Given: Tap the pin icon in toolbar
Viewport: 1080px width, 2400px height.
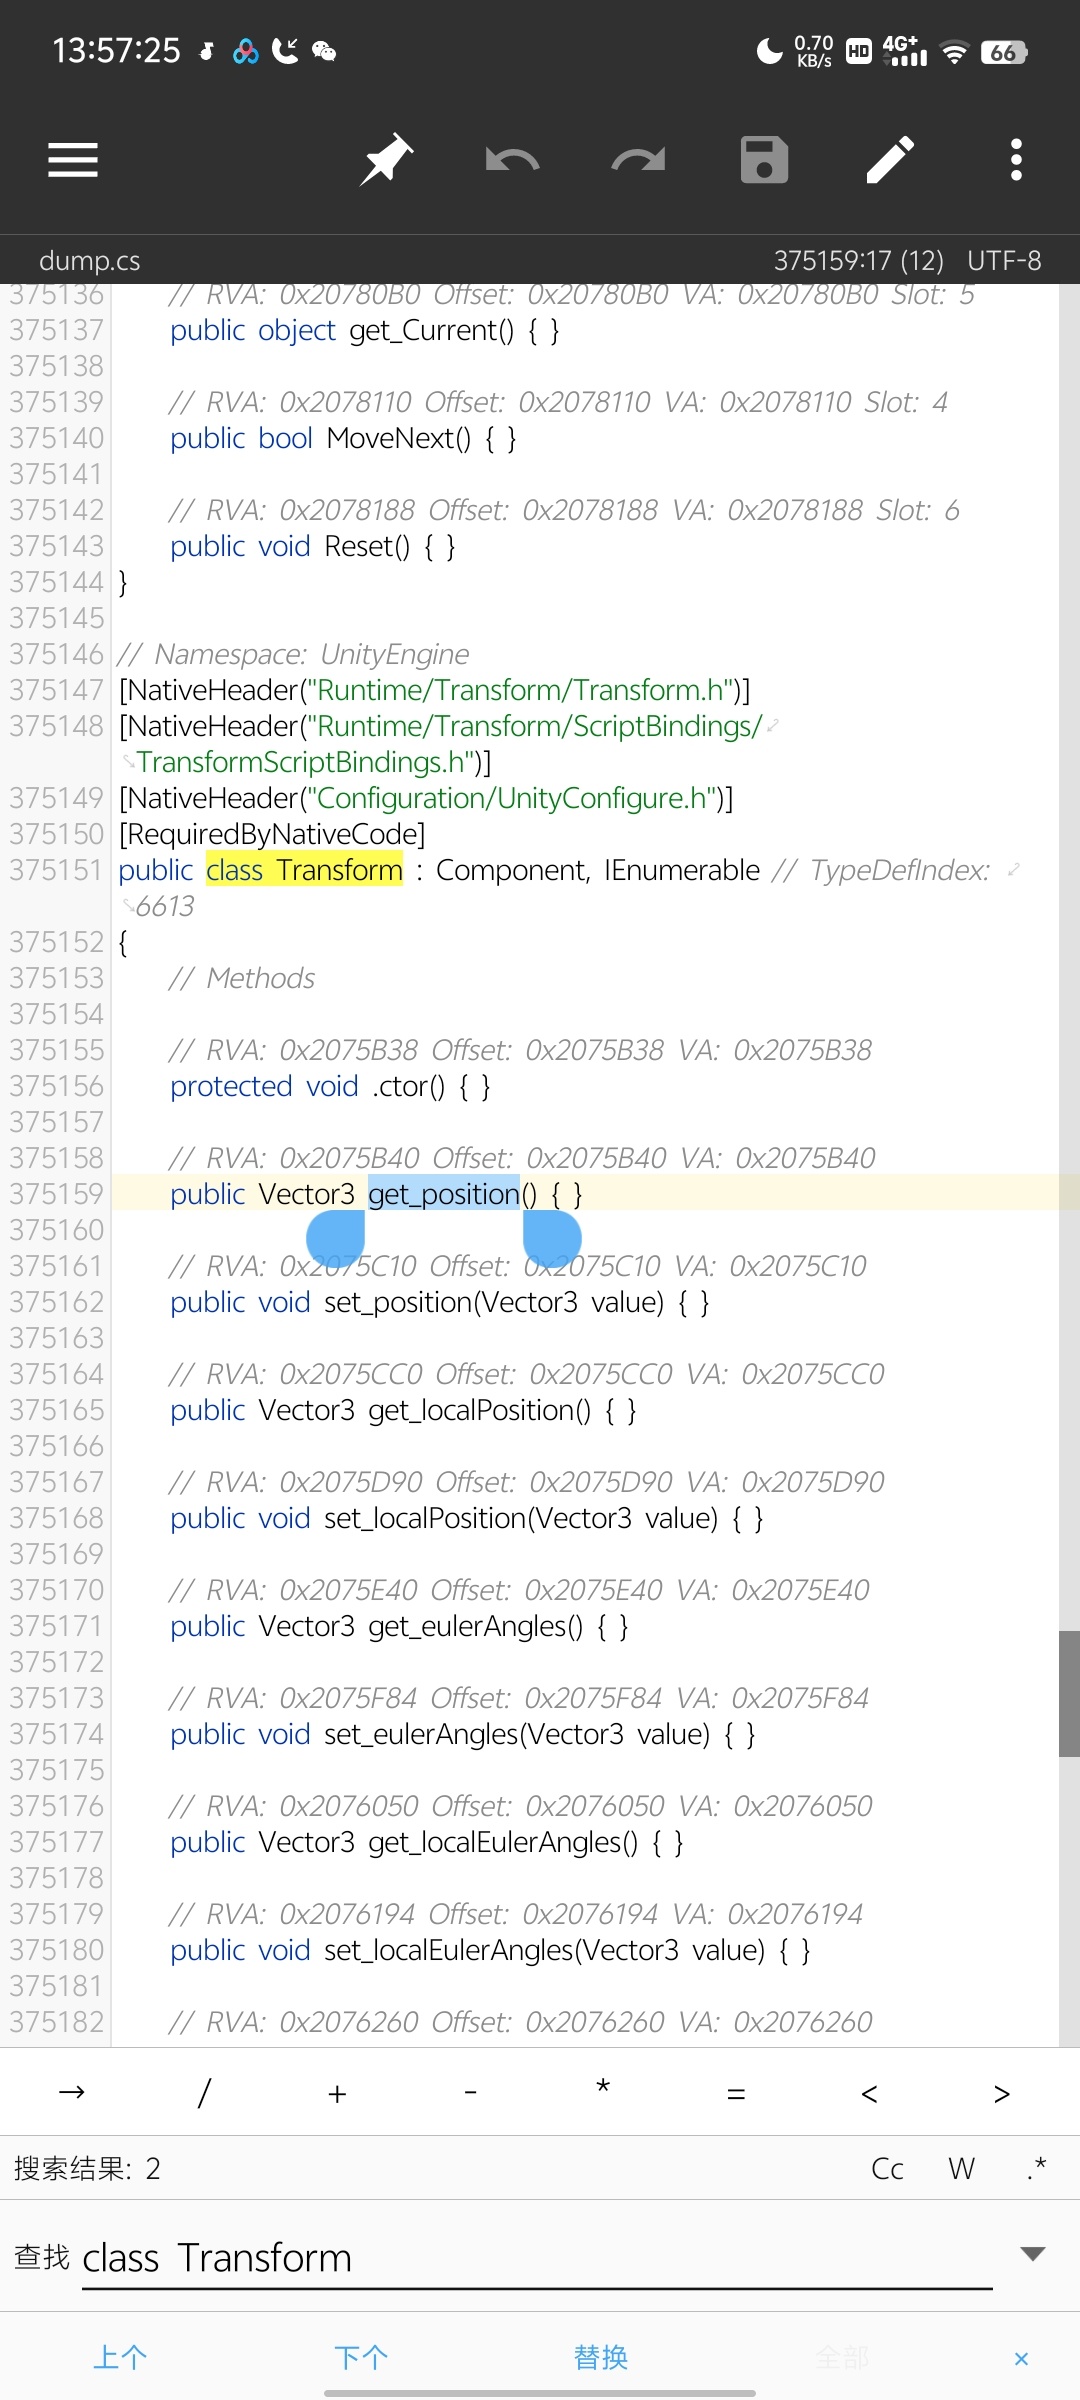Looking at the screenshot, I should click(386, 160).
